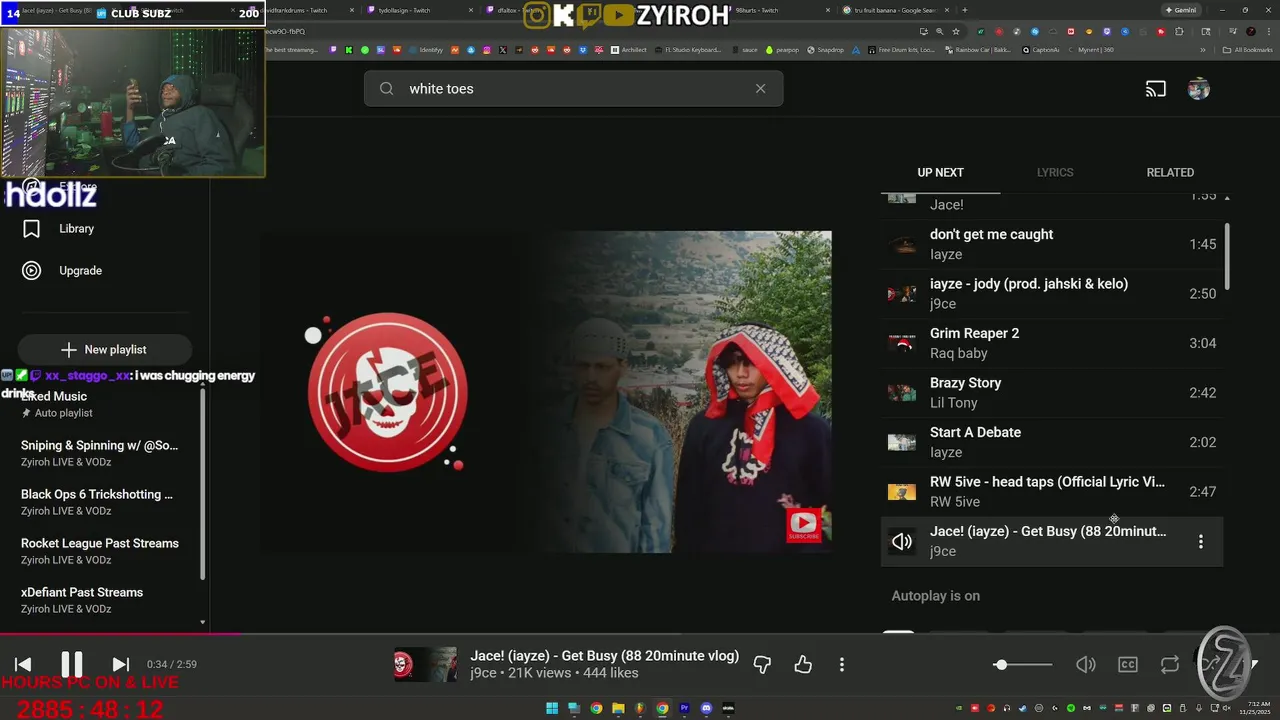Open File Explorer from the taskbar

point(618,708)
